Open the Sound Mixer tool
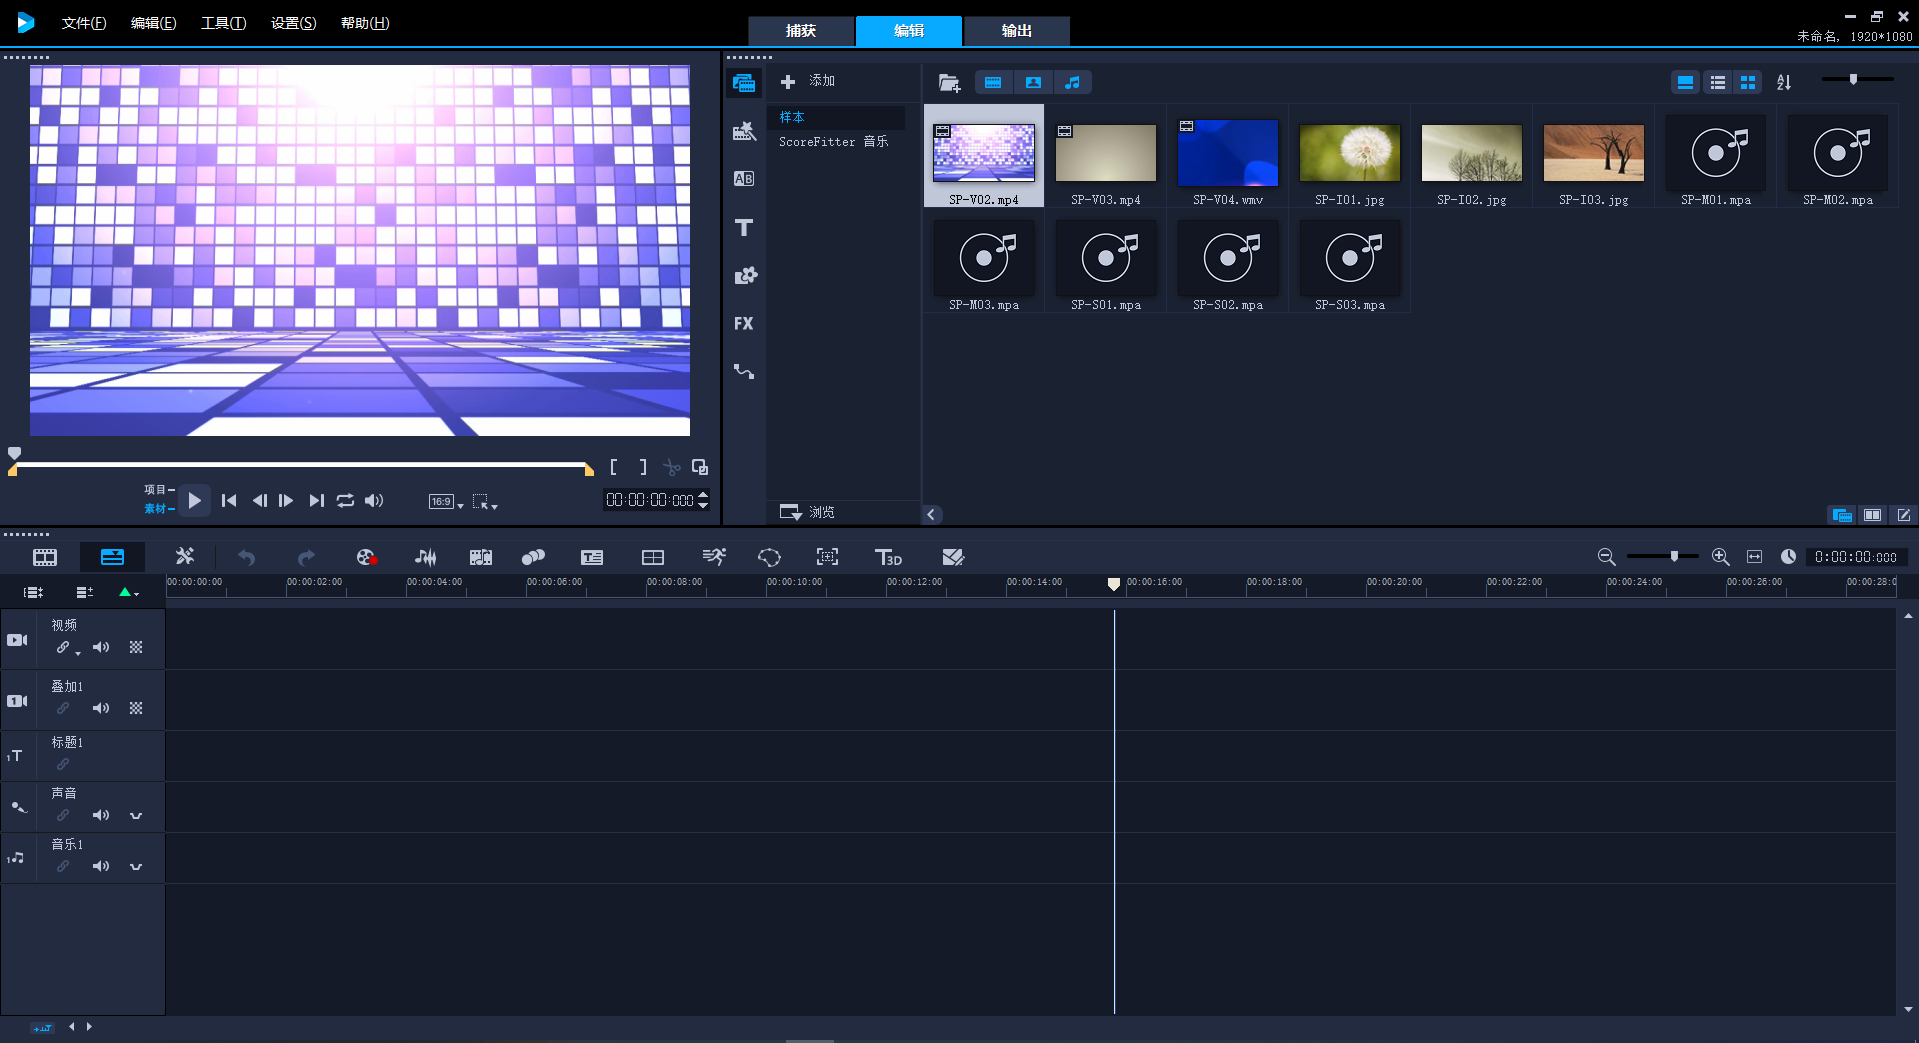1919x1043 pixels. click(425, 557)
